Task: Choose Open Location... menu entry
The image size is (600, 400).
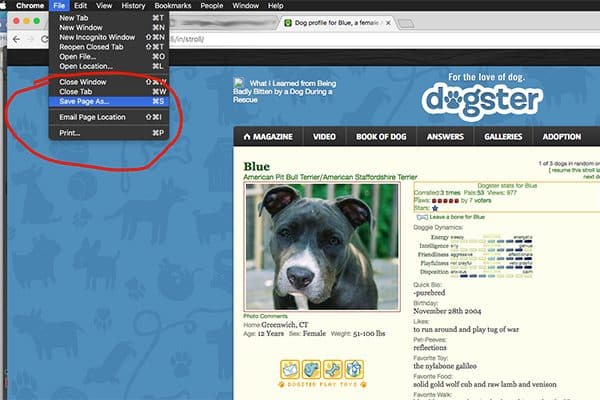Action: tap(109, 66)
